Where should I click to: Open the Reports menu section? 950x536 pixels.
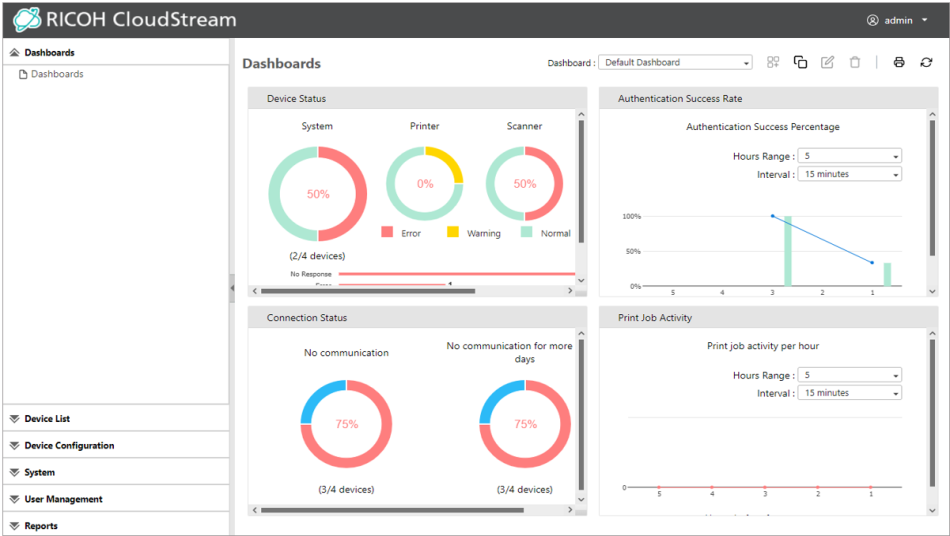(41, 526)
